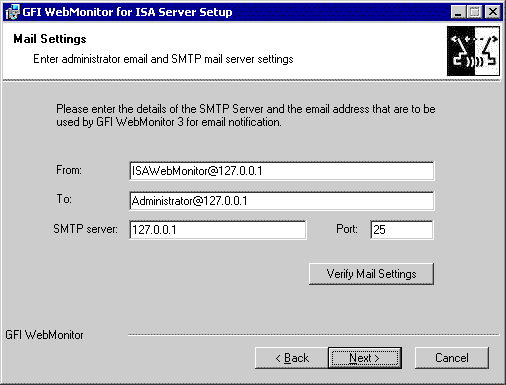Image resolution: width=506 pixels, height=385 pixels.
Task: Minimize the setup window
Action: pyautogui.click(x=458, y=12)
